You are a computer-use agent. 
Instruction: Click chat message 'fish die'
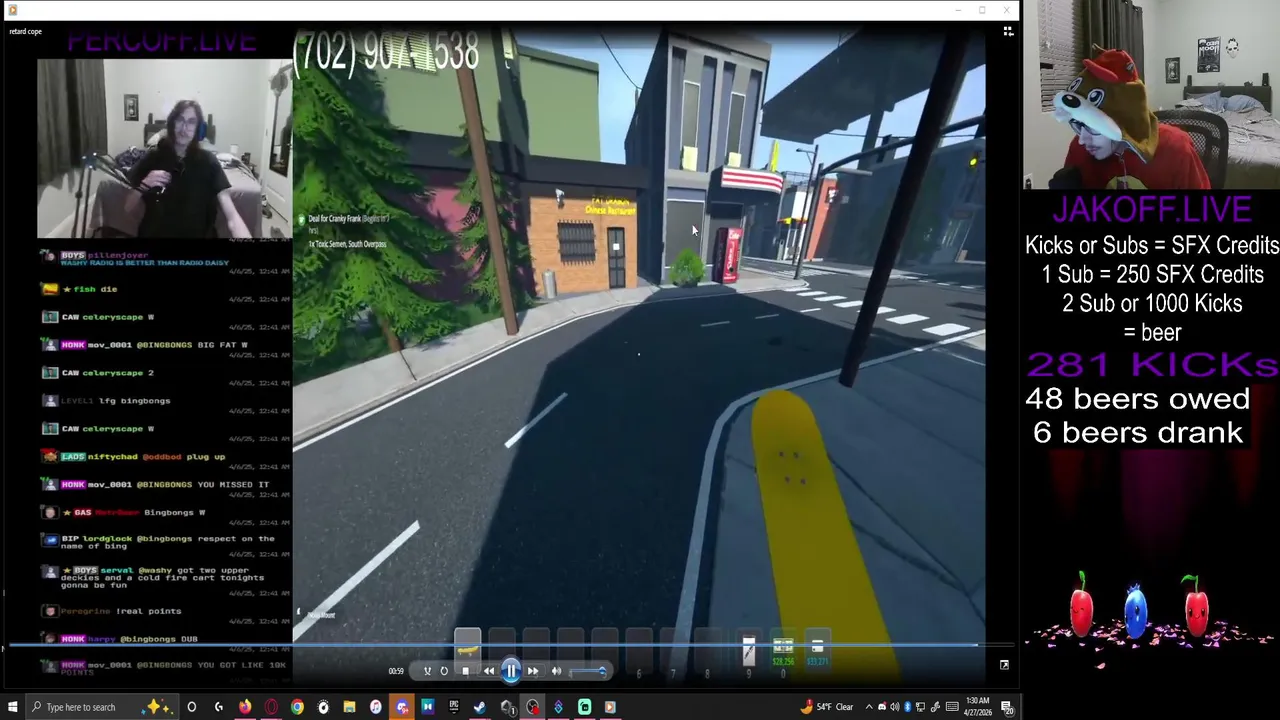(95, 289)
